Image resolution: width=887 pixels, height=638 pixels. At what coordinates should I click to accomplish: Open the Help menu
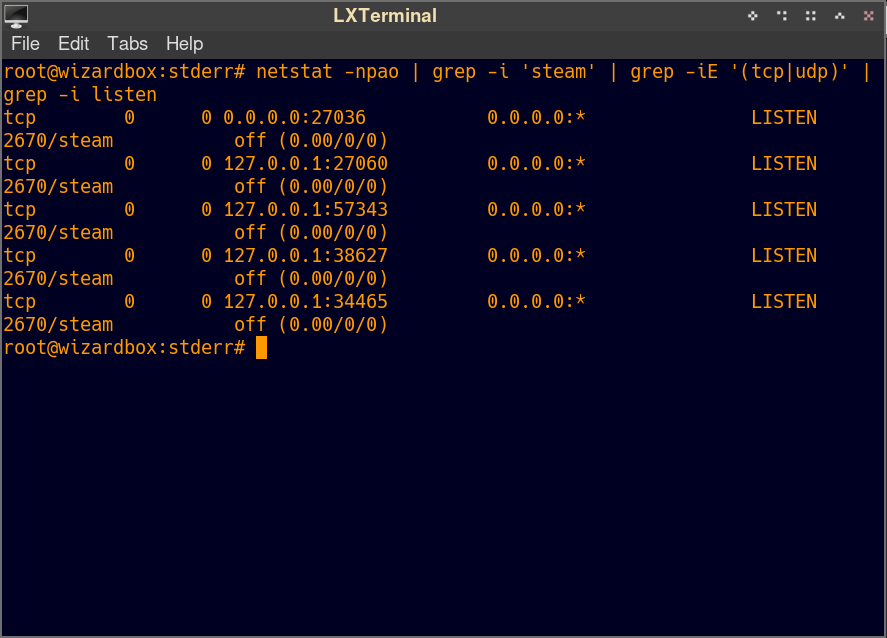point(184,44)
